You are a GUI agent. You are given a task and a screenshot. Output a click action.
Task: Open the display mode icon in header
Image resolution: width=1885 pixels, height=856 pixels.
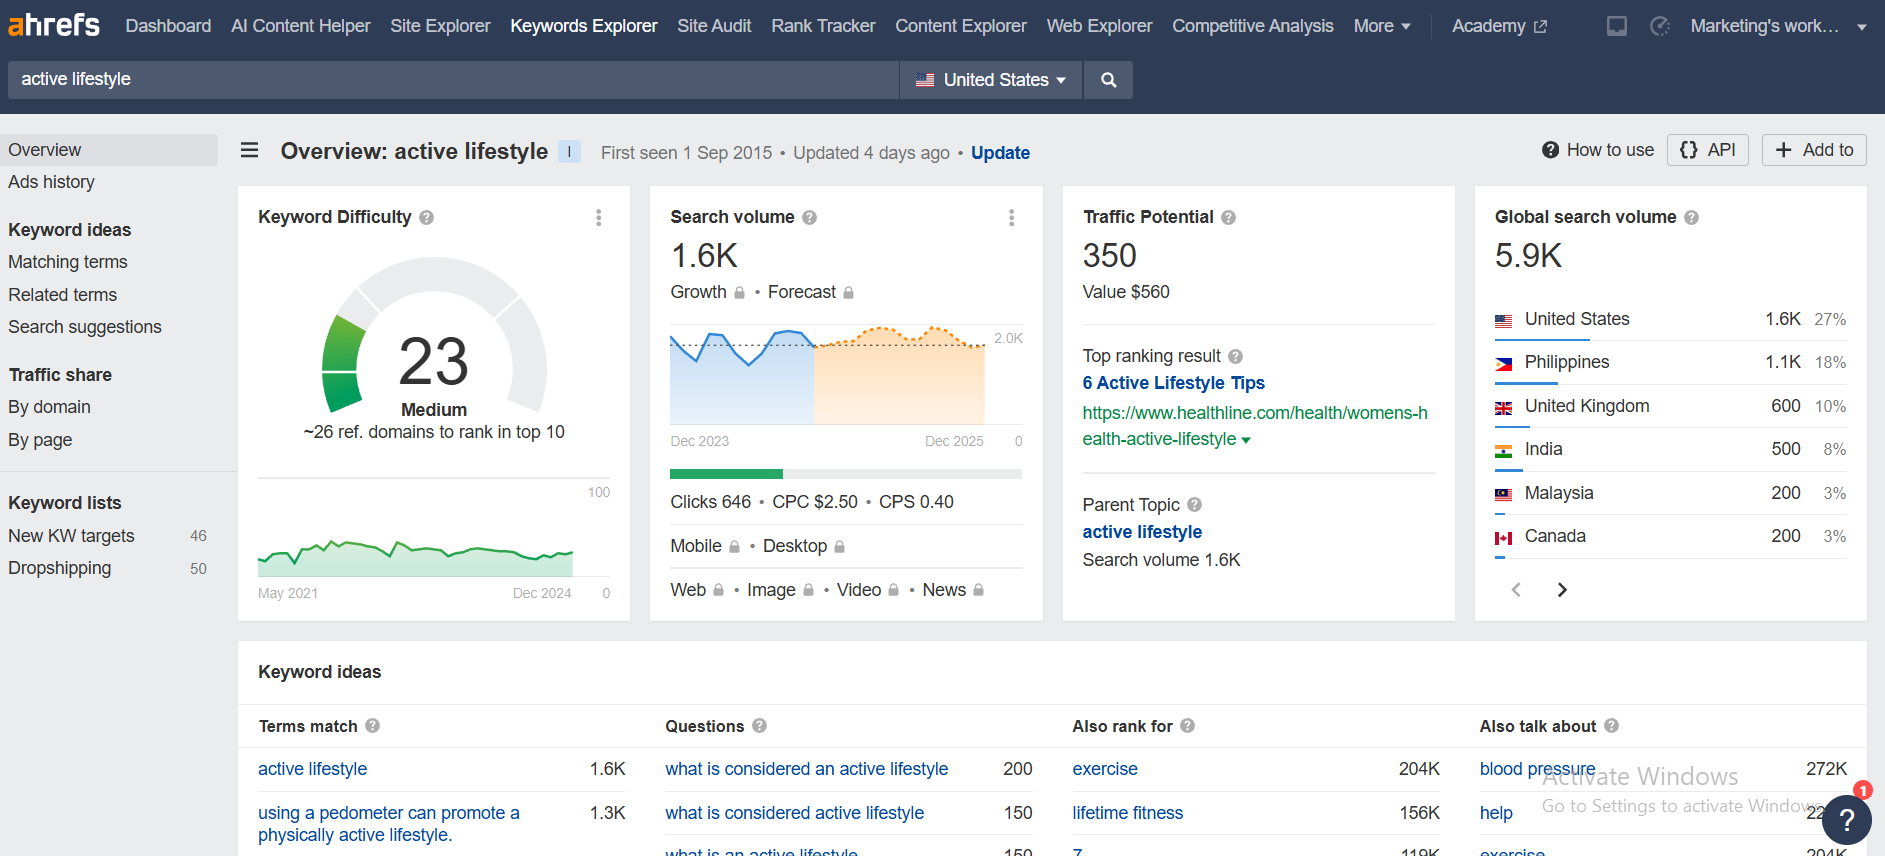[x=1617, y=26]
